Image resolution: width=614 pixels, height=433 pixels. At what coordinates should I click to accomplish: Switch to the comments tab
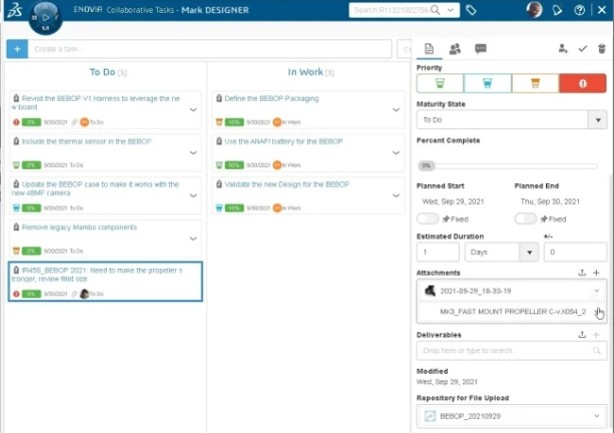coord(480,49)
